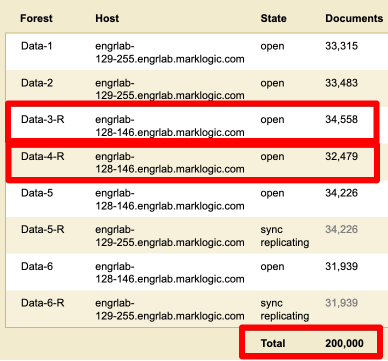Click the host name in the Data-6 row
Image resolution: width=388 pixels, height=361 pixels.
[x=170, y=273]
